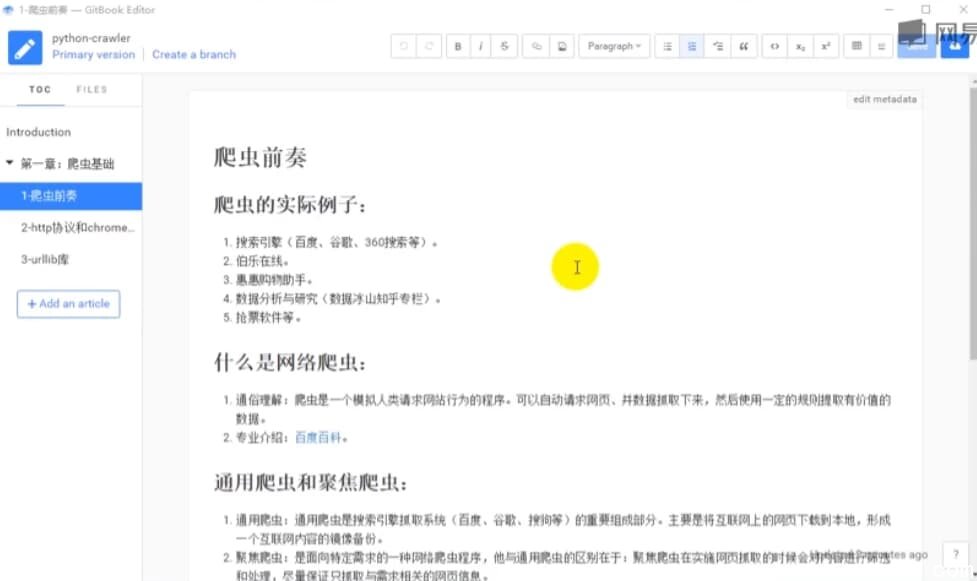This screenshot has width=977, height=581.
Task: Insert a hyperlink using the link icon
Action: click(x=535, y=46)
